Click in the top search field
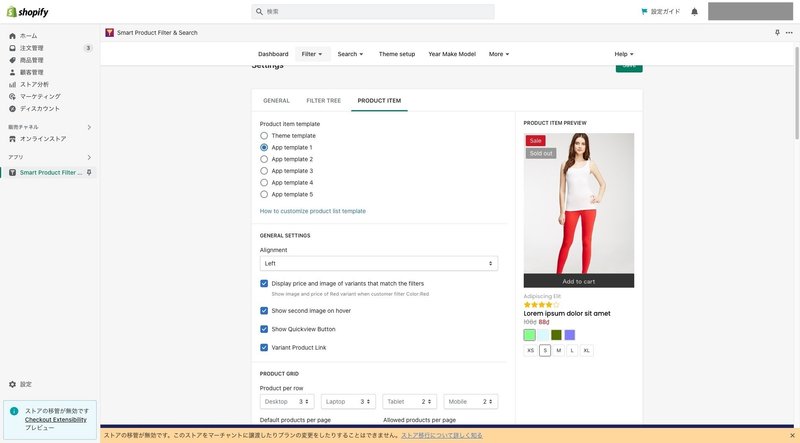Image resolution: width=800 pixels, height=443 pixels. coord(372,11)
